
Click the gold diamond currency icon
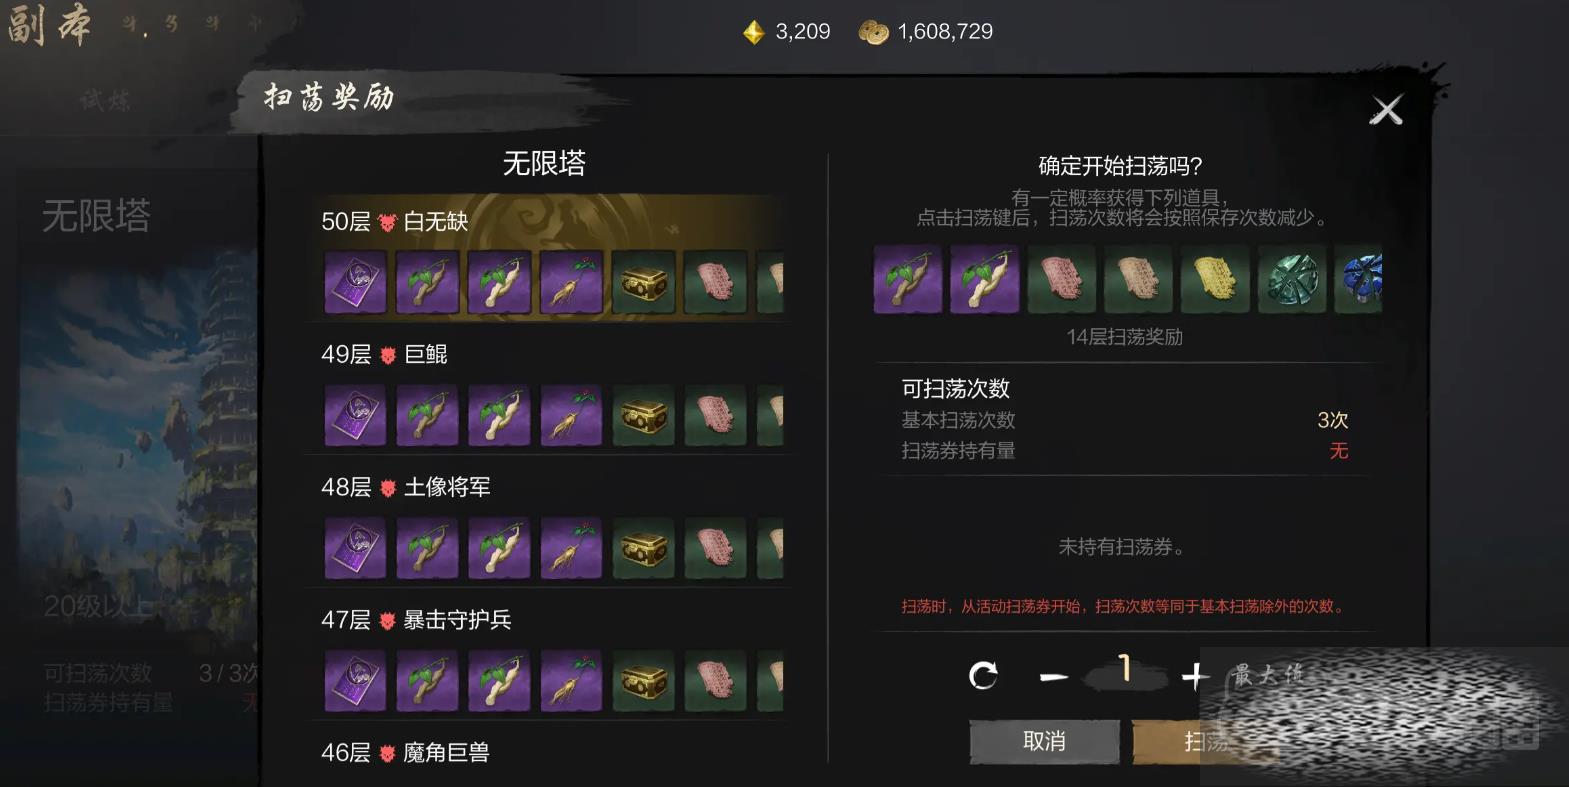(754, 33)
